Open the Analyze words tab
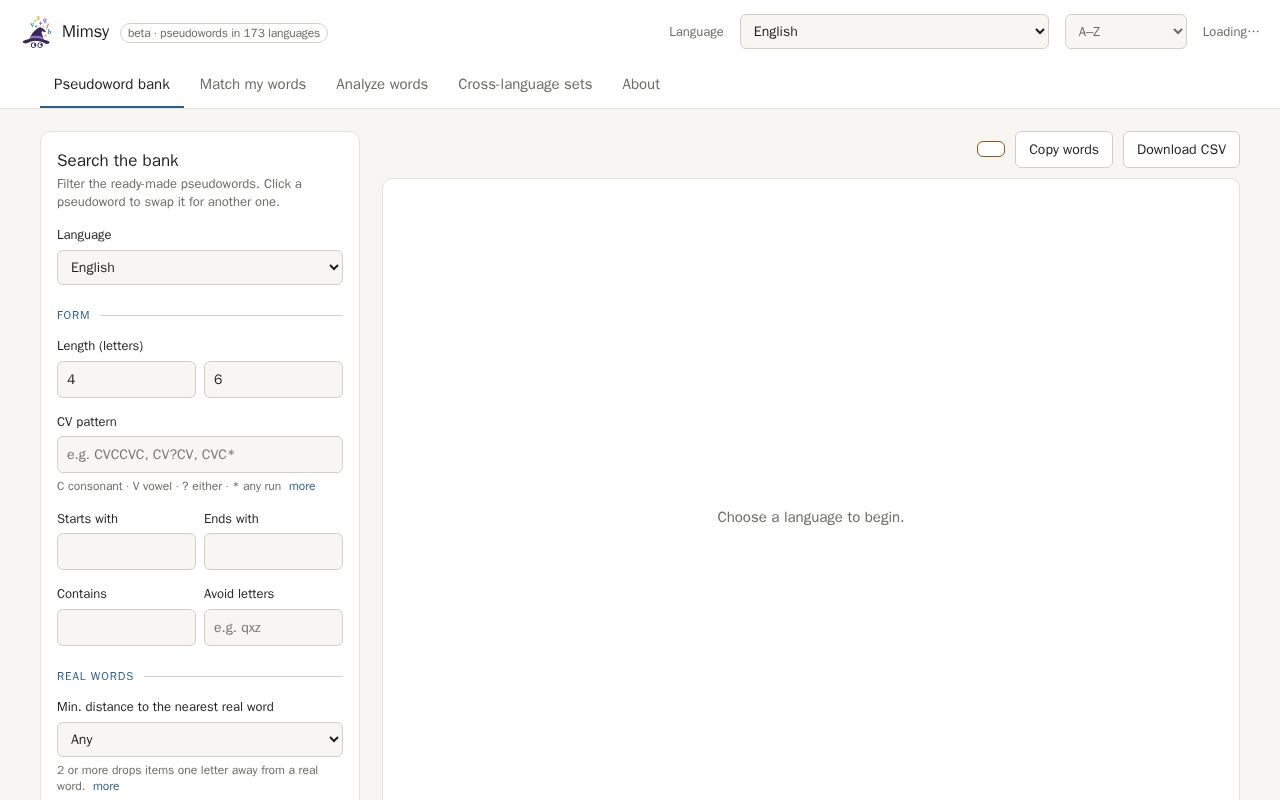This screenshot has width=1280, height=800. [x=382, y=85]
